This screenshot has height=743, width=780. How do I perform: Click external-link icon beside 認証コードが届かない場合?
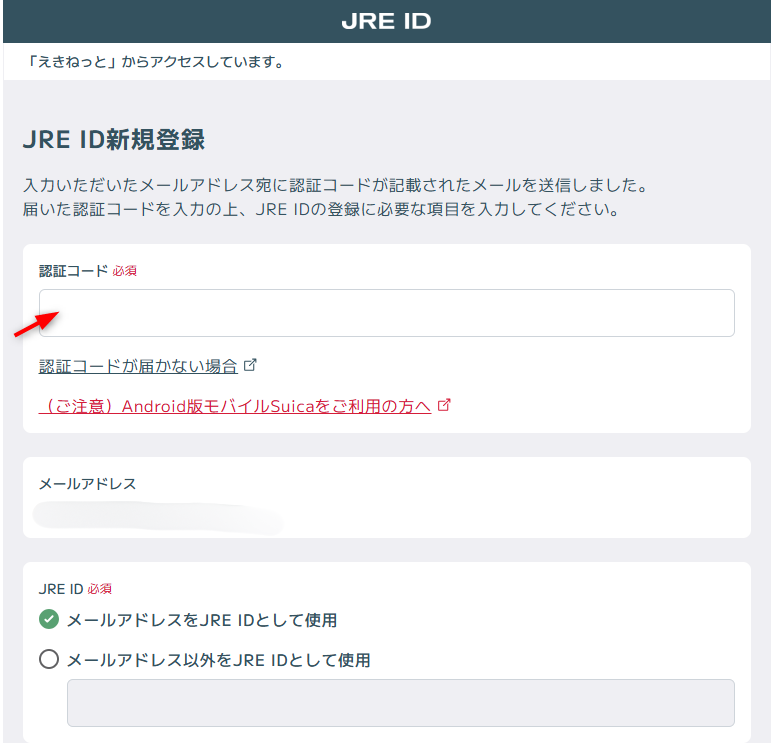(x=250, y=365)
